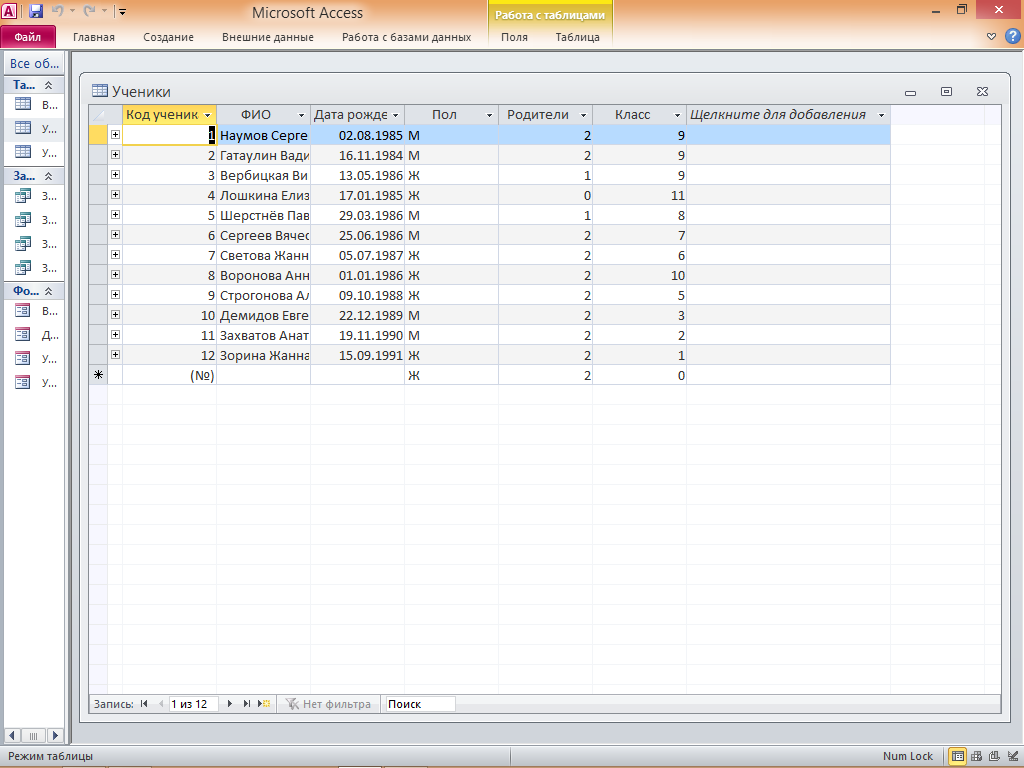Click the current record number box
Viewport: 1024px width, 768px height.
pos(193,704)
